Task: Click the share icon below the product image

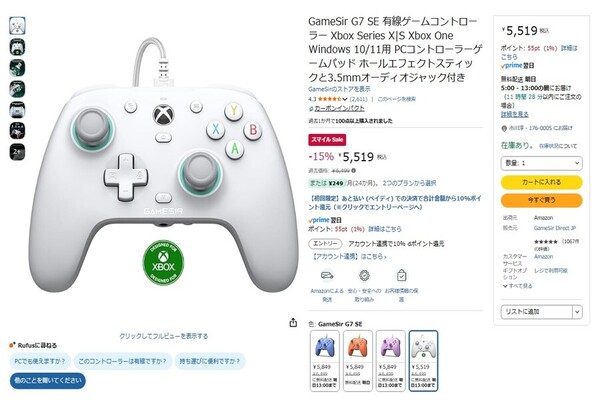Action: (x=293, y=323)
